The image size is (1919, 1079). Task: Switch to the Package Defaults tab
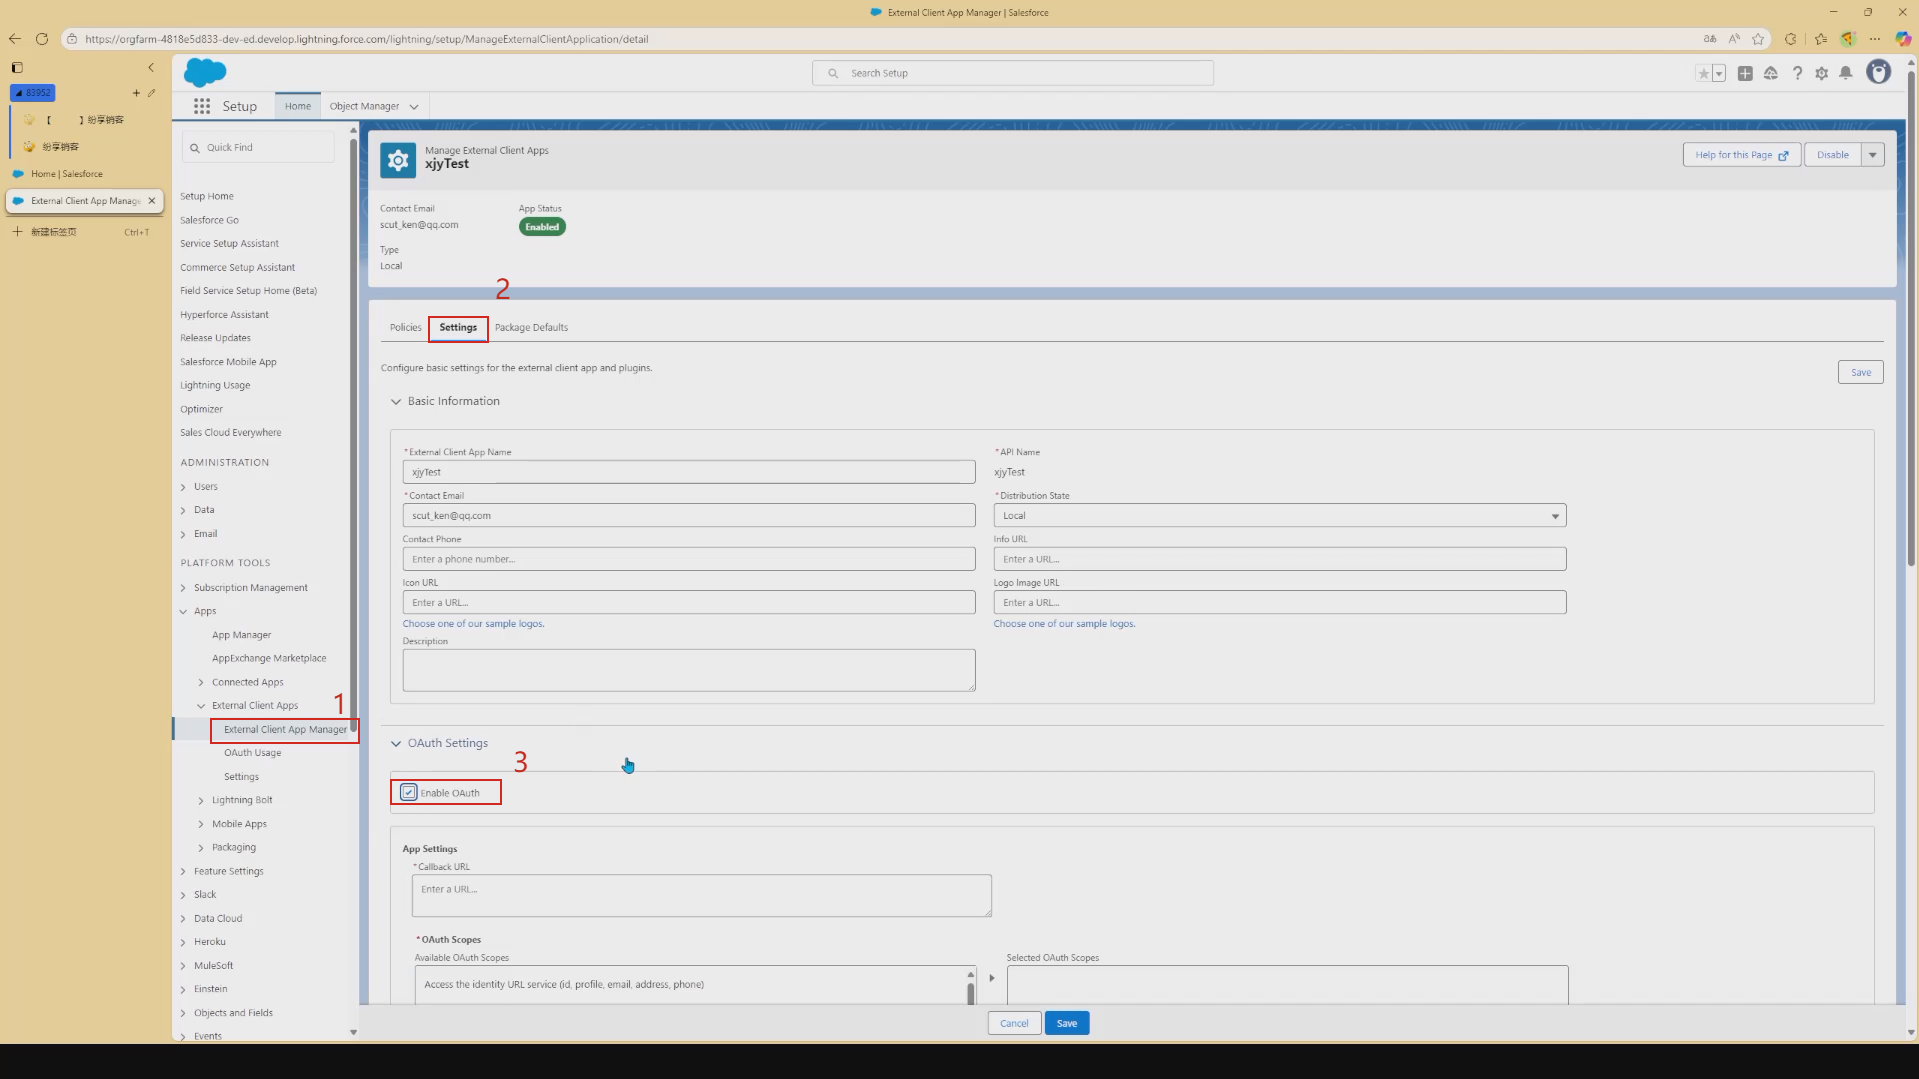click(x=531, y=327)
